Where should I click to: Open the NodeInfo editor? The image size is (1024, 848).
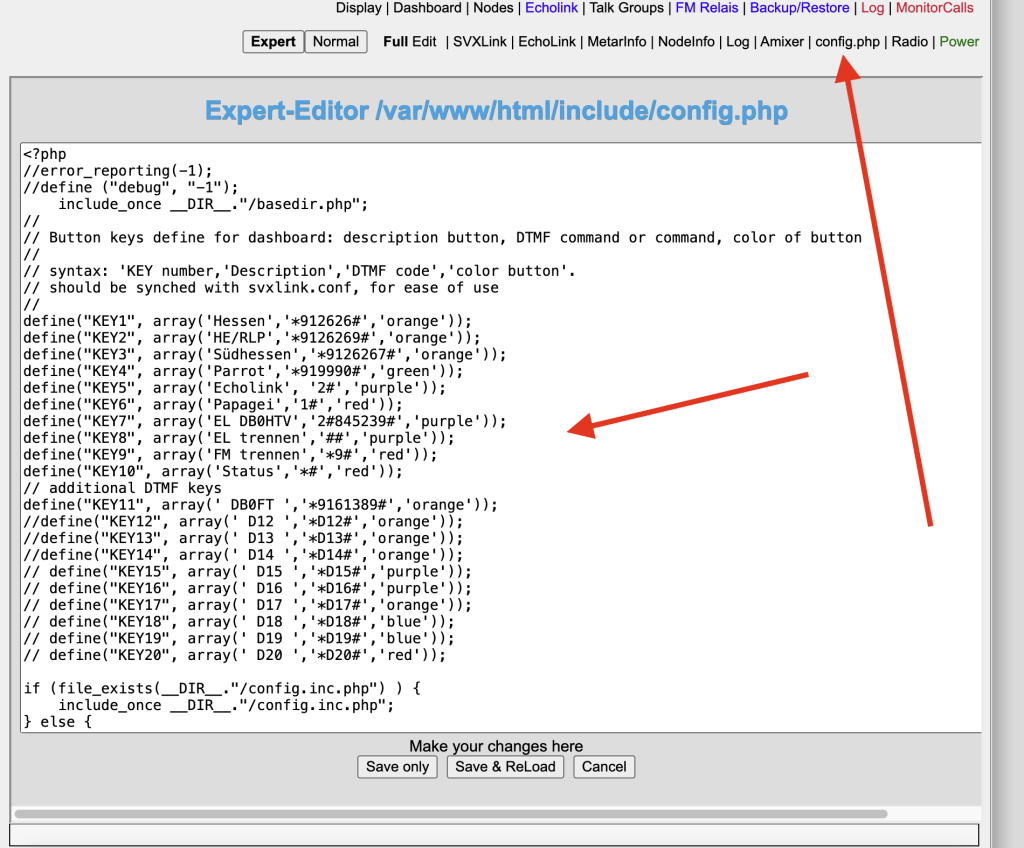(686, 42)
